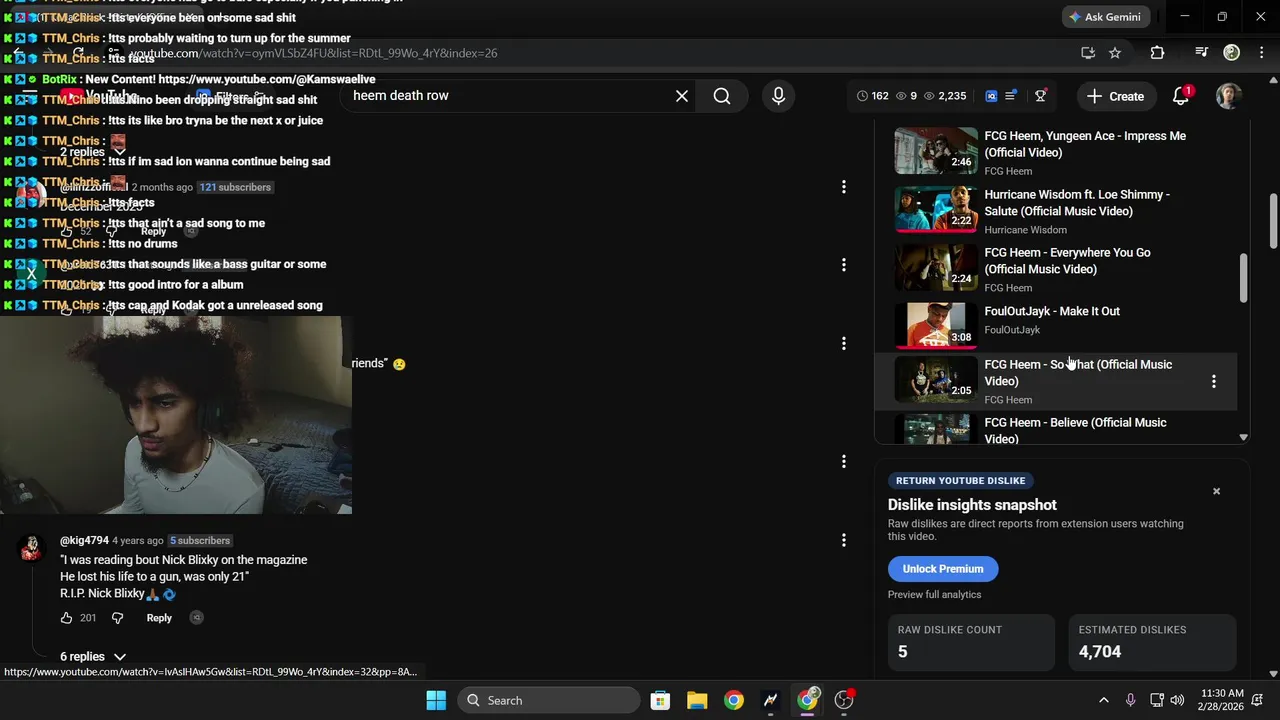Open Chrome's three-dot menu
The height and width of the screenshot is (720, 1280).
[1260, 53]
